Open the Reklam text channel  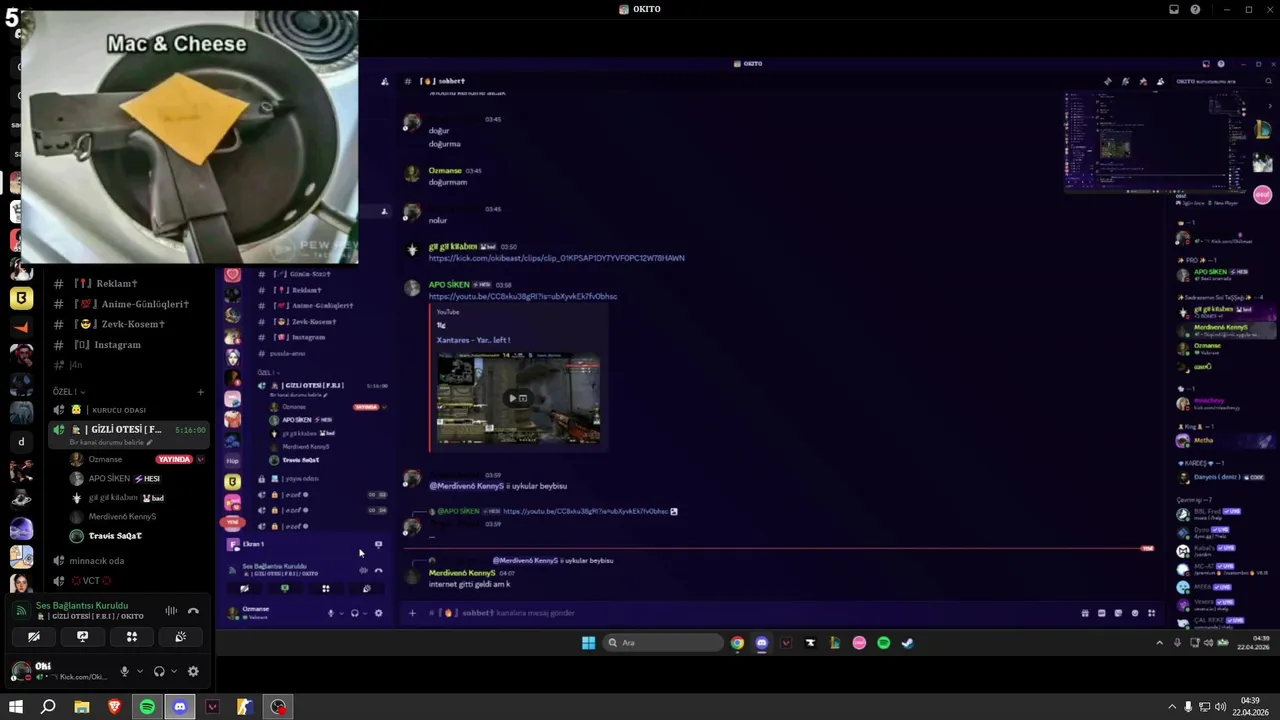click(x=129, y=284)
